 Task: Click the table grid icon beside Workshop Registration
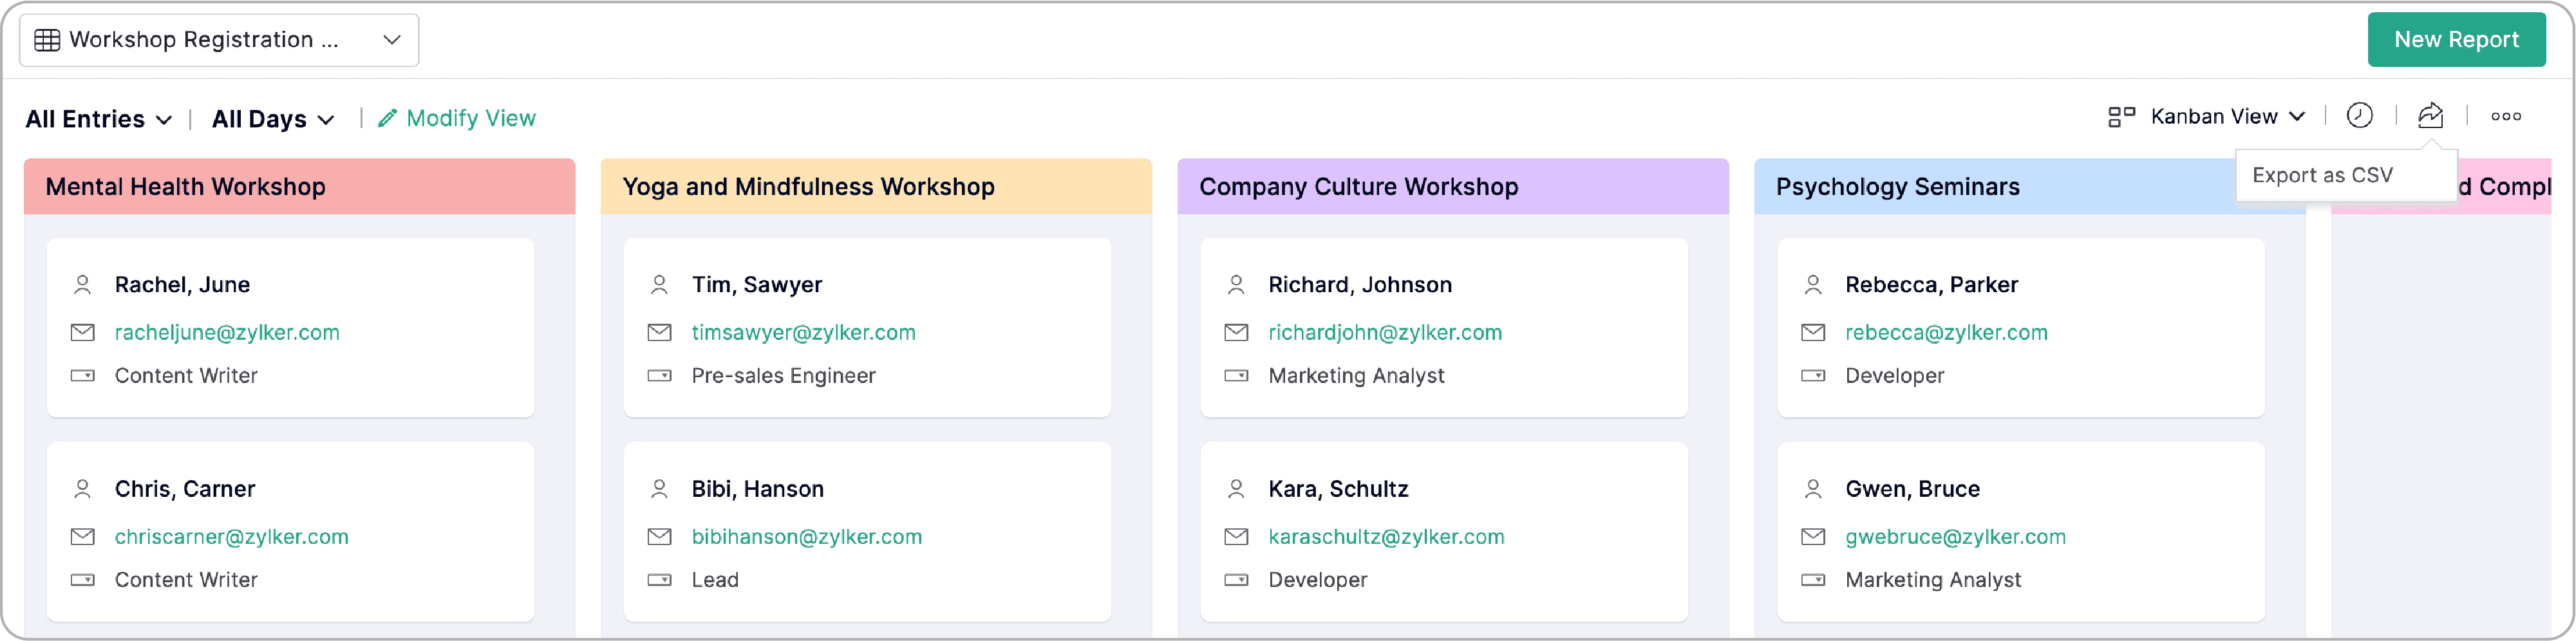47,40
